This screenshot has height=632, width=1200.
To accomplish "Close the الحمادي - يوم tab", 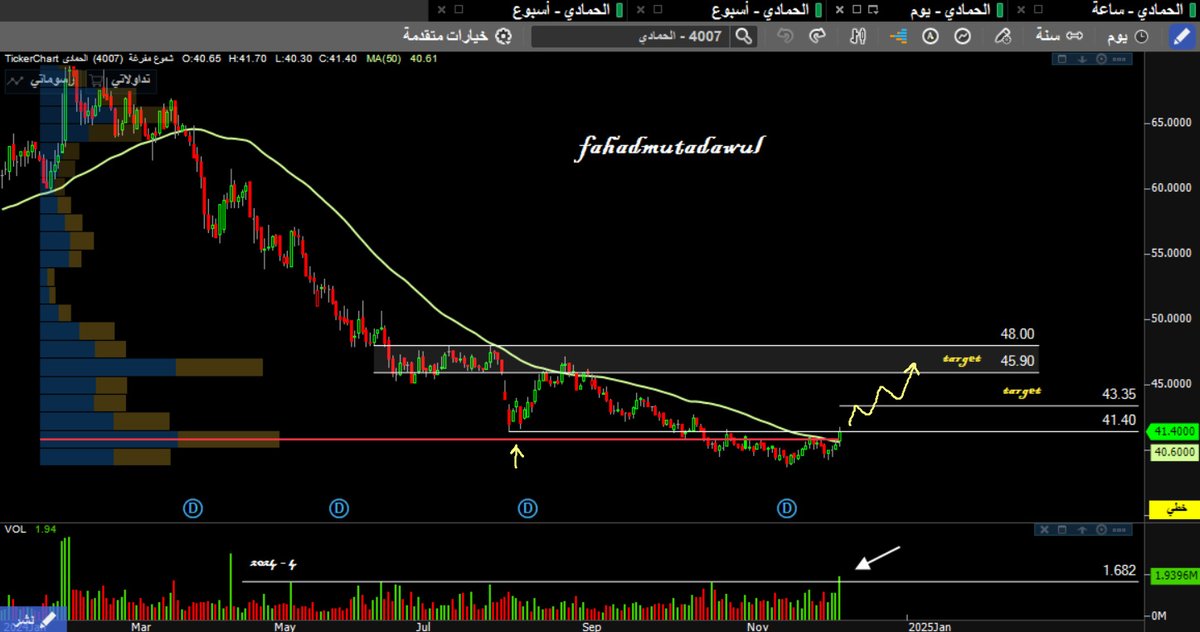I will click(839, 9).
